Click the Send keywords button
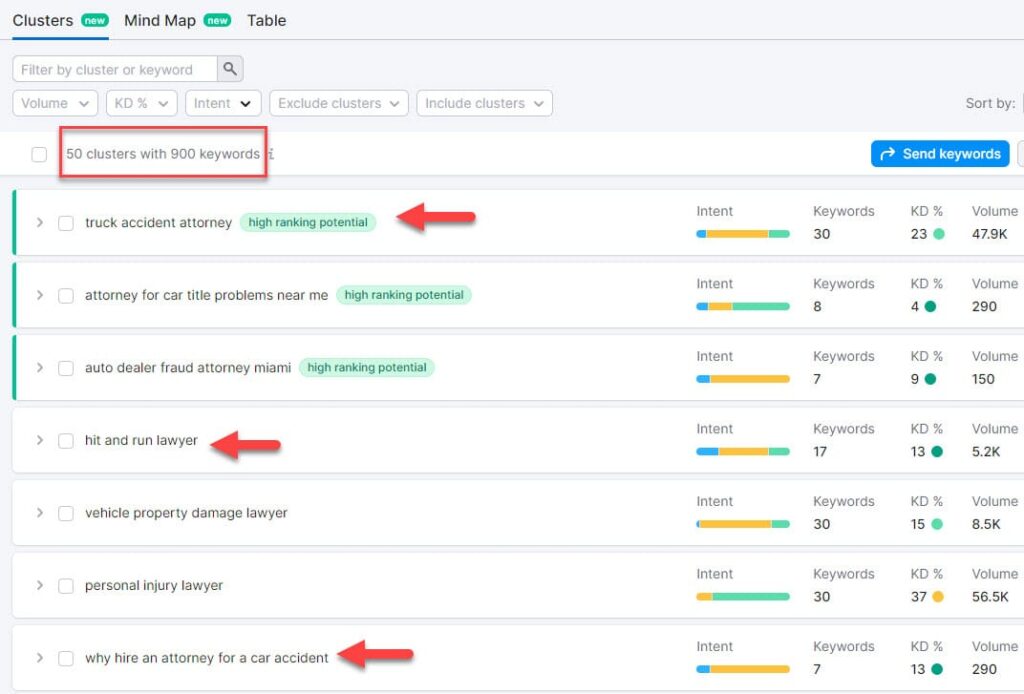Viewport: 1024px width, 694px height. [x=940, y=154]
